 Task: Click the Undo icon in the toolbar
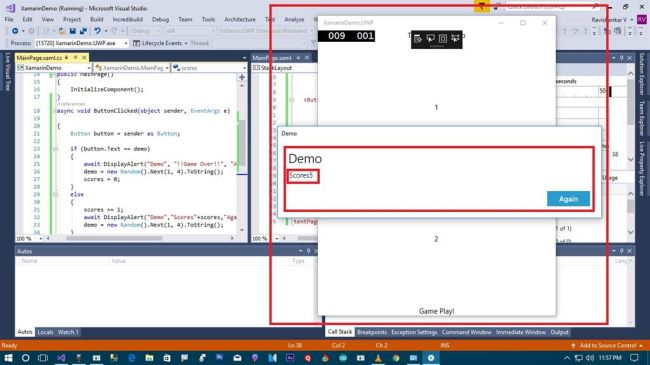coord(97,31)
